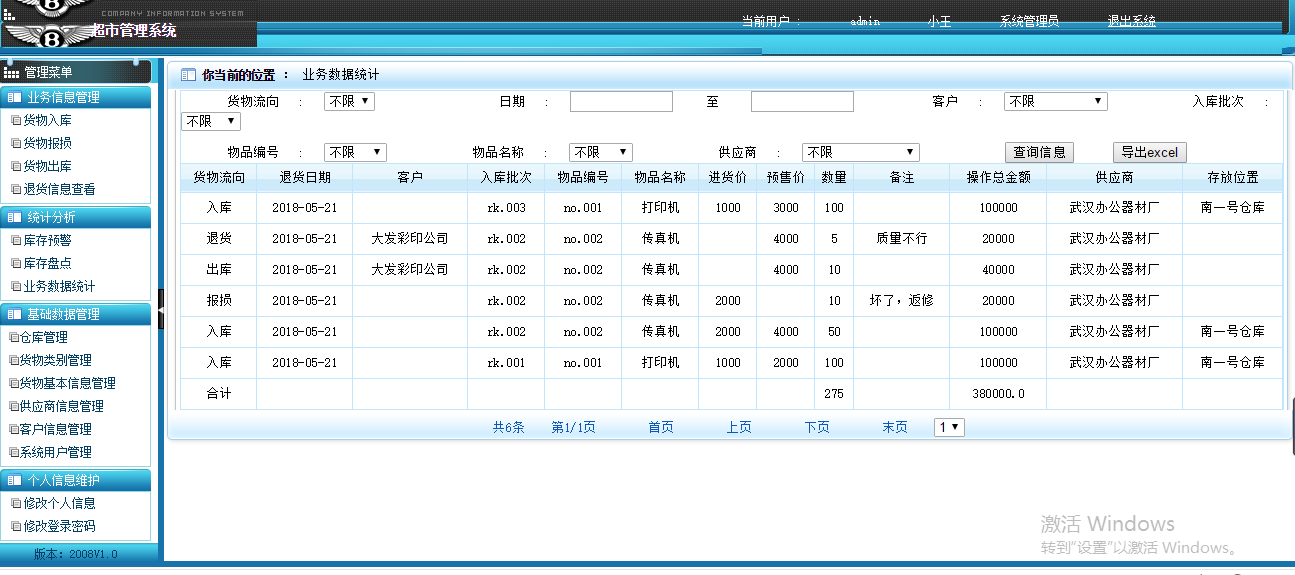Click the icon beside 货物入库 menu item

15,120
